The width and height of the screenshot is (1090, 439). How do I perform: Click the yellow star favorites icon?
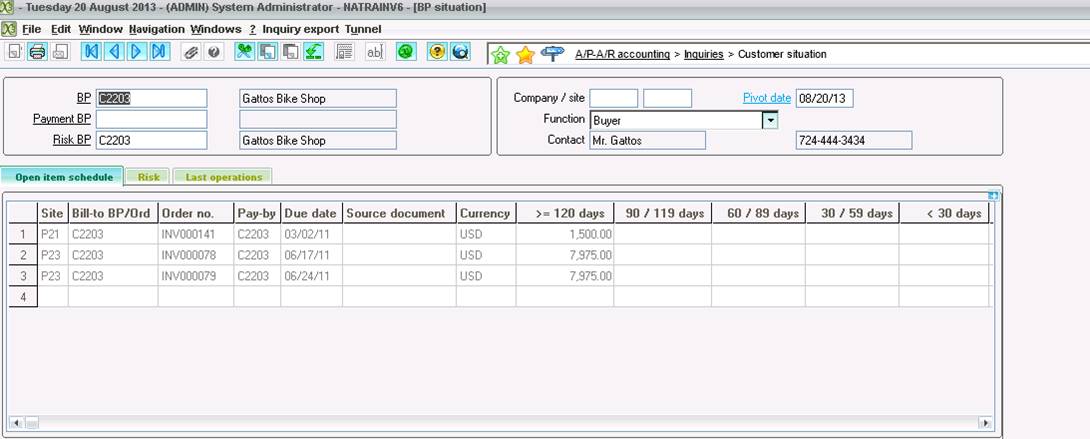tap(525, 54)
